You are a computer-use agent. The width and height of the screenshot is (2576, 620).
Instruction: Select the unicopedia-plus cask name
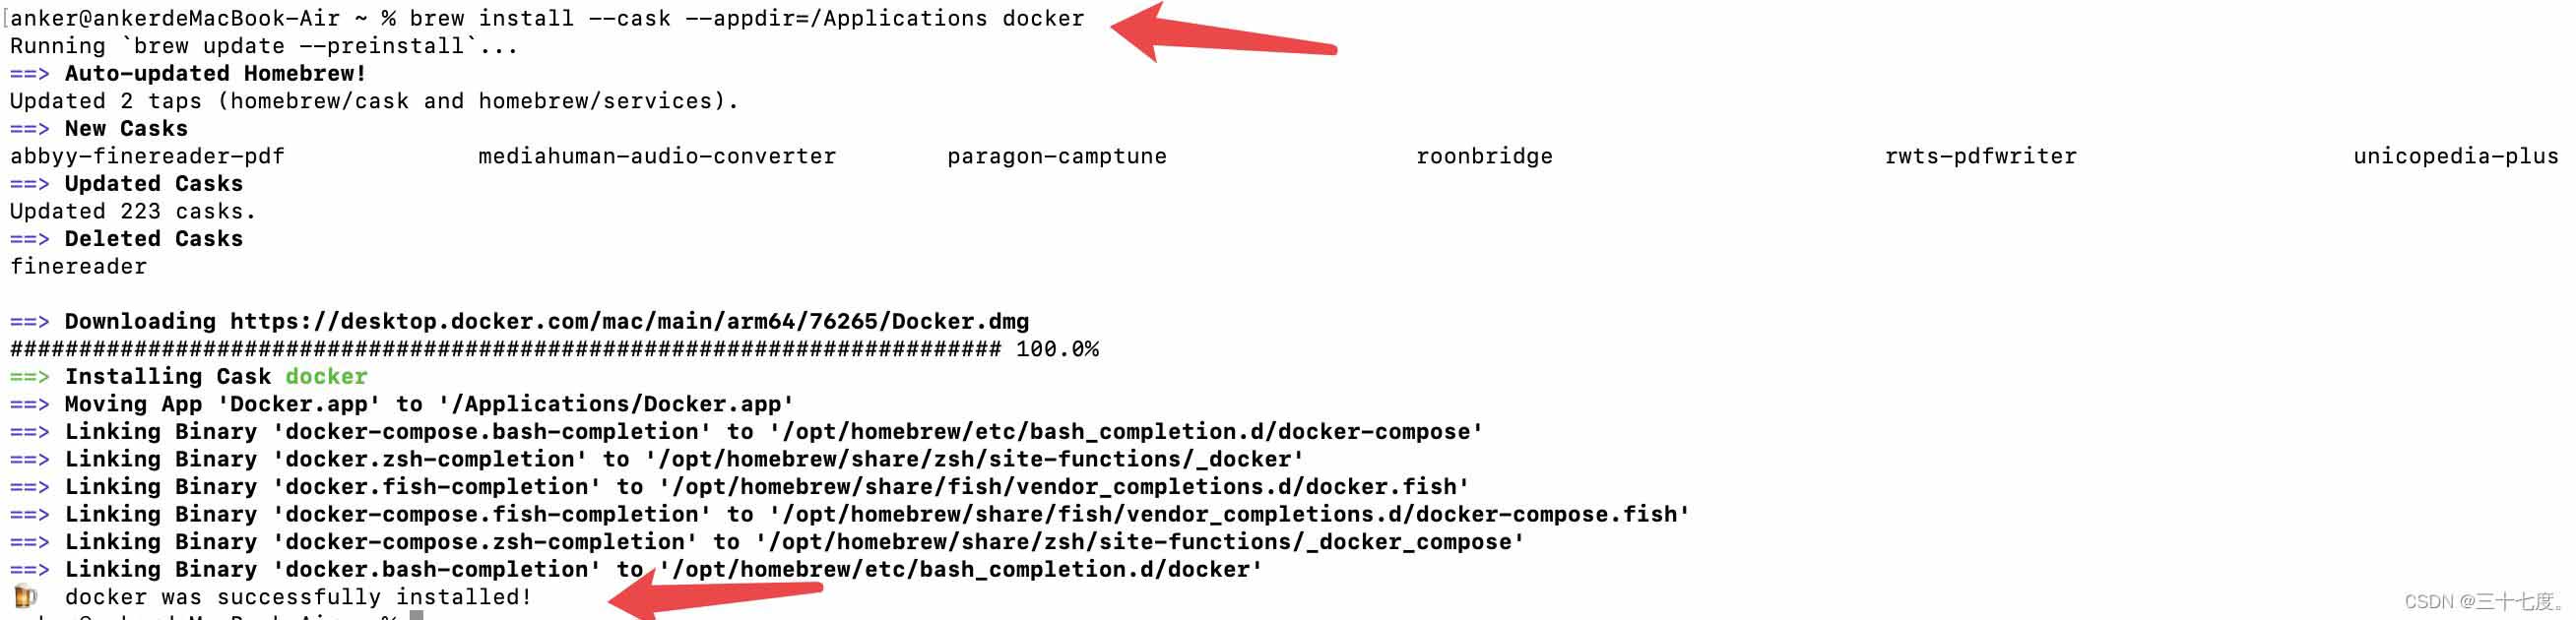[x=2455, y=157]
